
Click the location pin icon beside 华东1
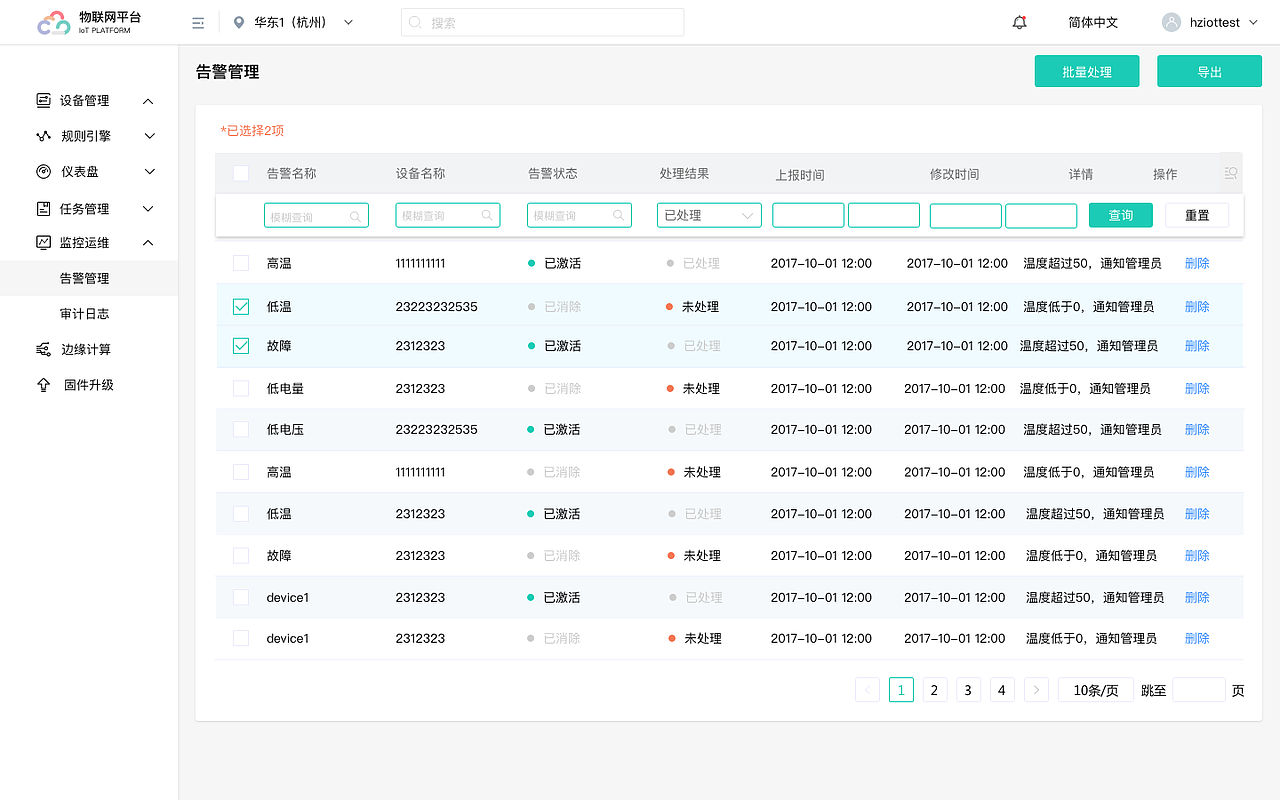238,23
